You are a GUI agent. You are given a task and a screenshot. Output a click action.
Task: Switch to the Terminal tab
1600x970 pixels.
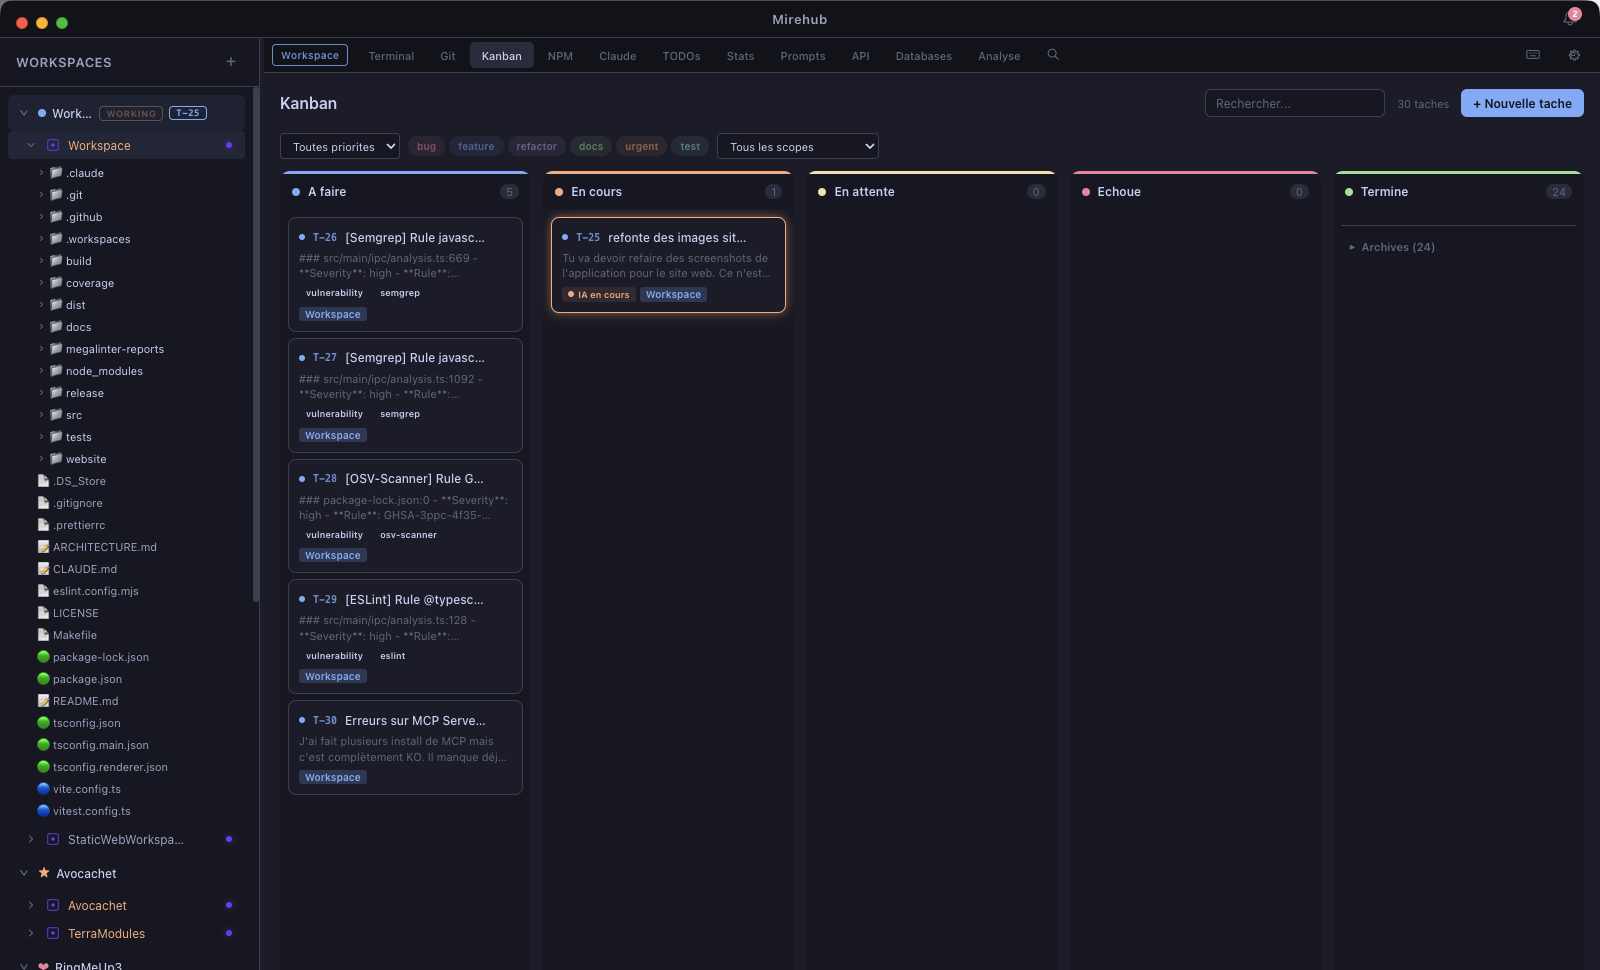390,55
